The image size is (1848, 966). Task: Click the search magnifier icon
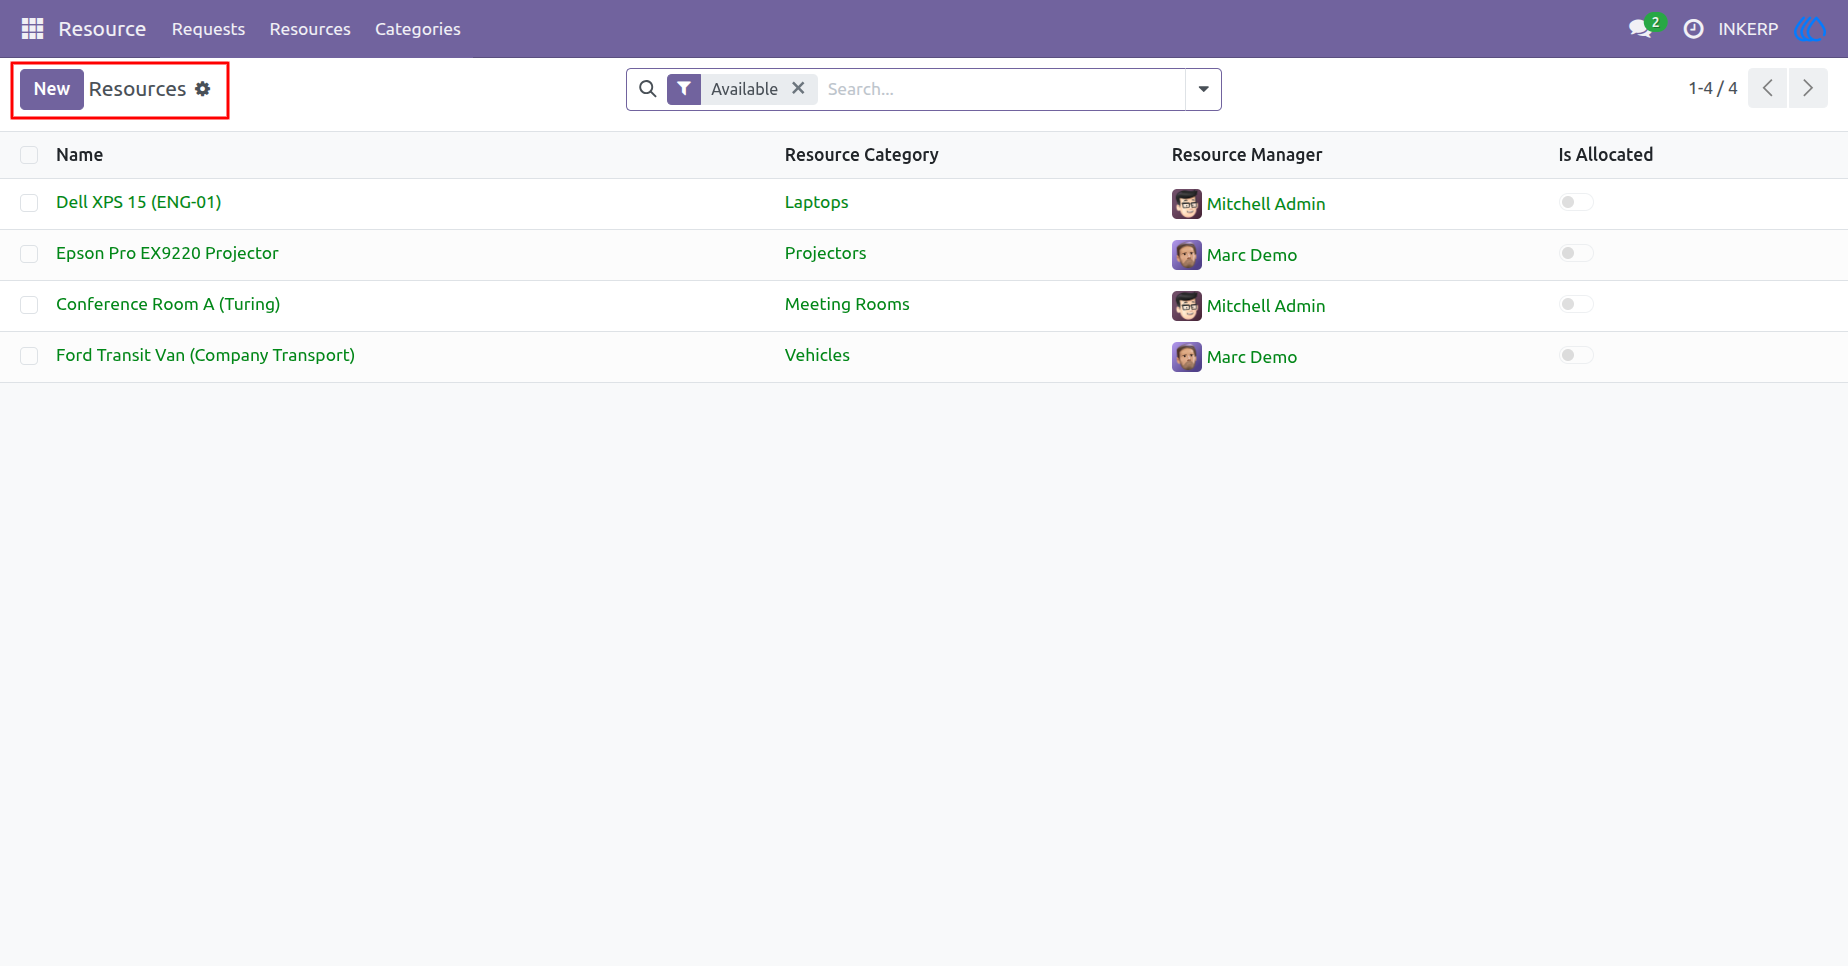tap(648, 89)
